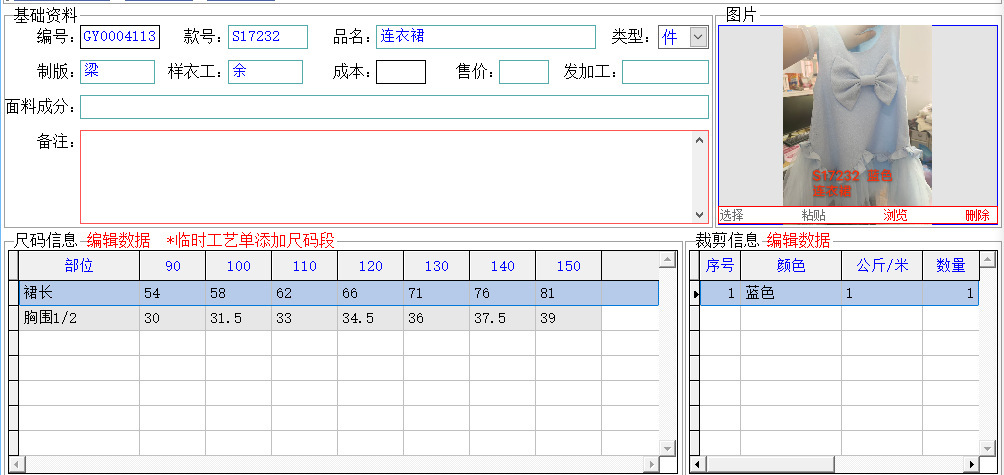The width and height of the screenshot is (1004, 475).
Task: Click the 品名 field showing 连衣裙
Action: (485, 37)
